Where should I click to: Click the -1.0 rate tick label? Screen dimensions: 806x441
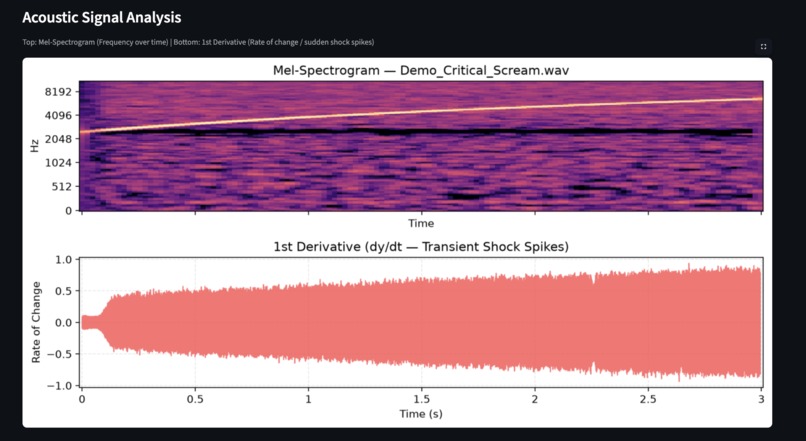61,385
